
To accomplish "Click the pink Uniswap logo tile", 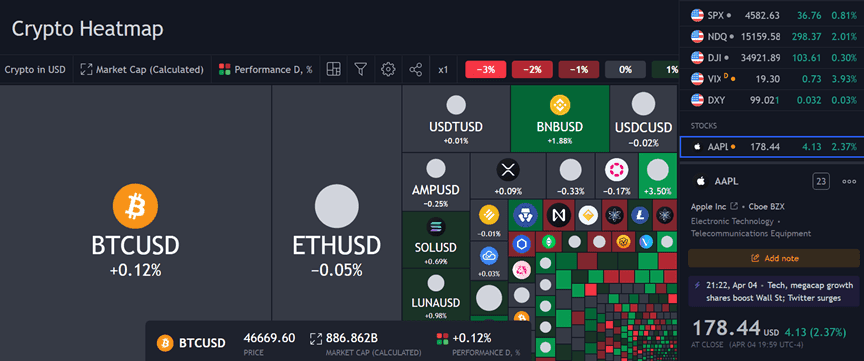I will [521, 270].
